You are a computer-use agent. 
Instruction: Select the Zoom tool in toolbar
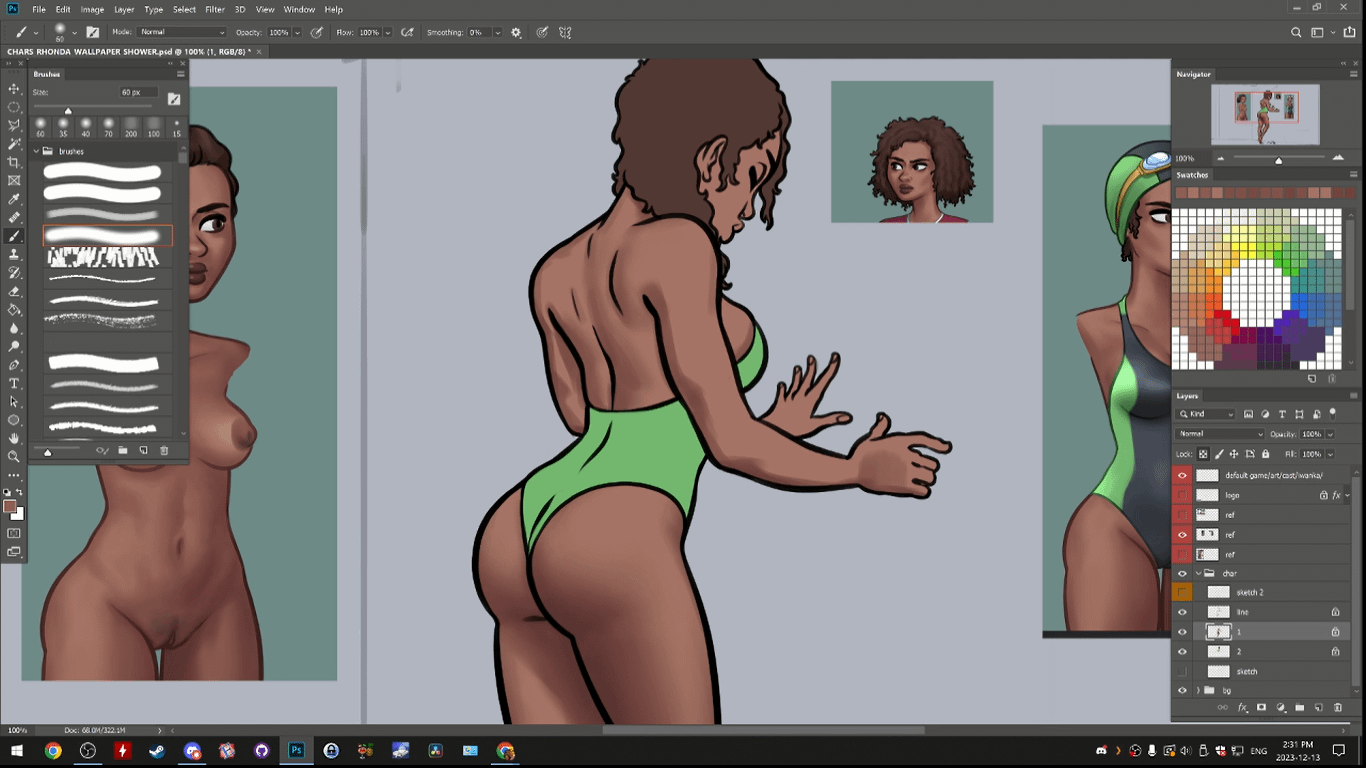click(14, 456)
